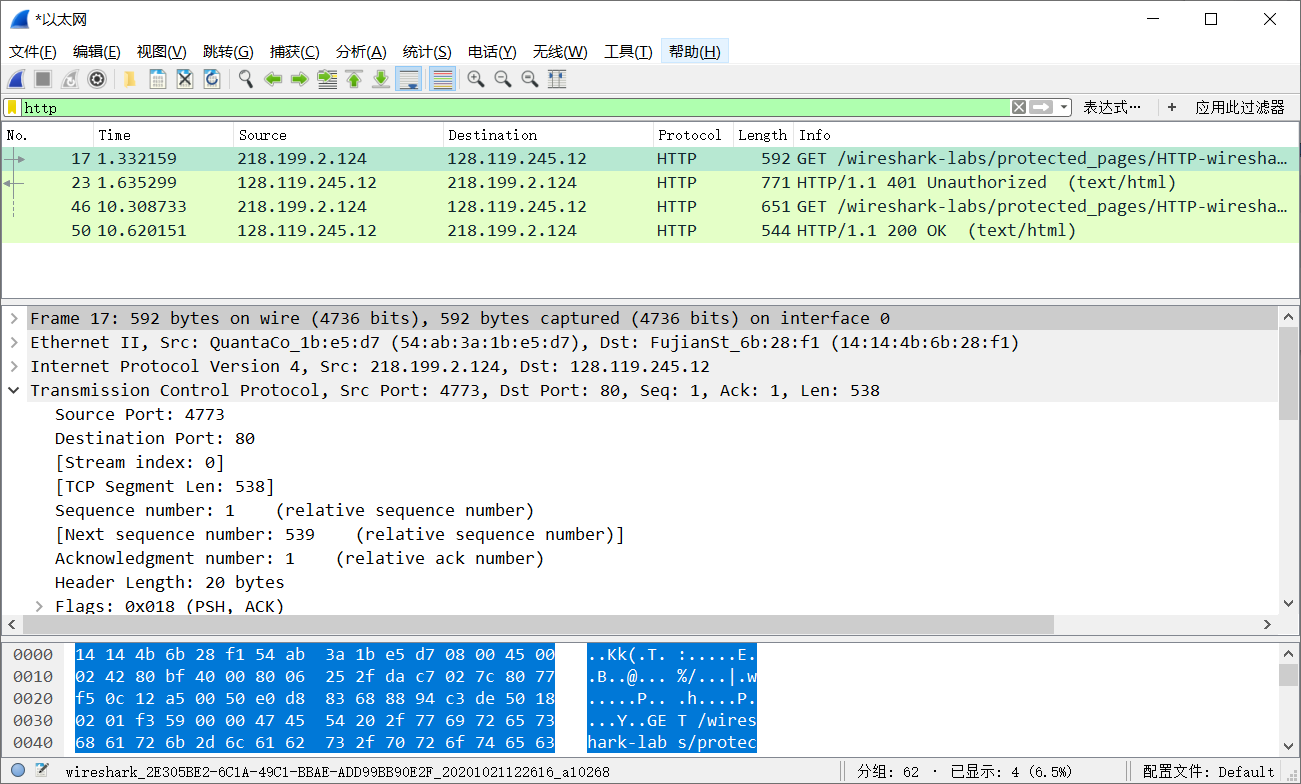Image resolution: width=1301 pixels, height=784 pixels.
Task: Collapse Transmission Control Protocol section
Action: click(x=14, y=390)
